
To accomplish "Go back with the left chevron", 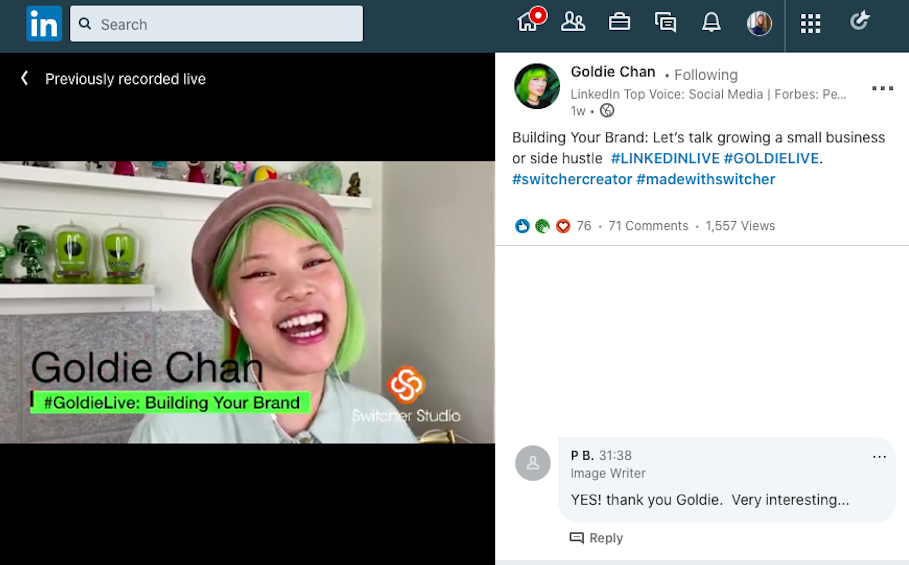I will (x=24, y=78).
